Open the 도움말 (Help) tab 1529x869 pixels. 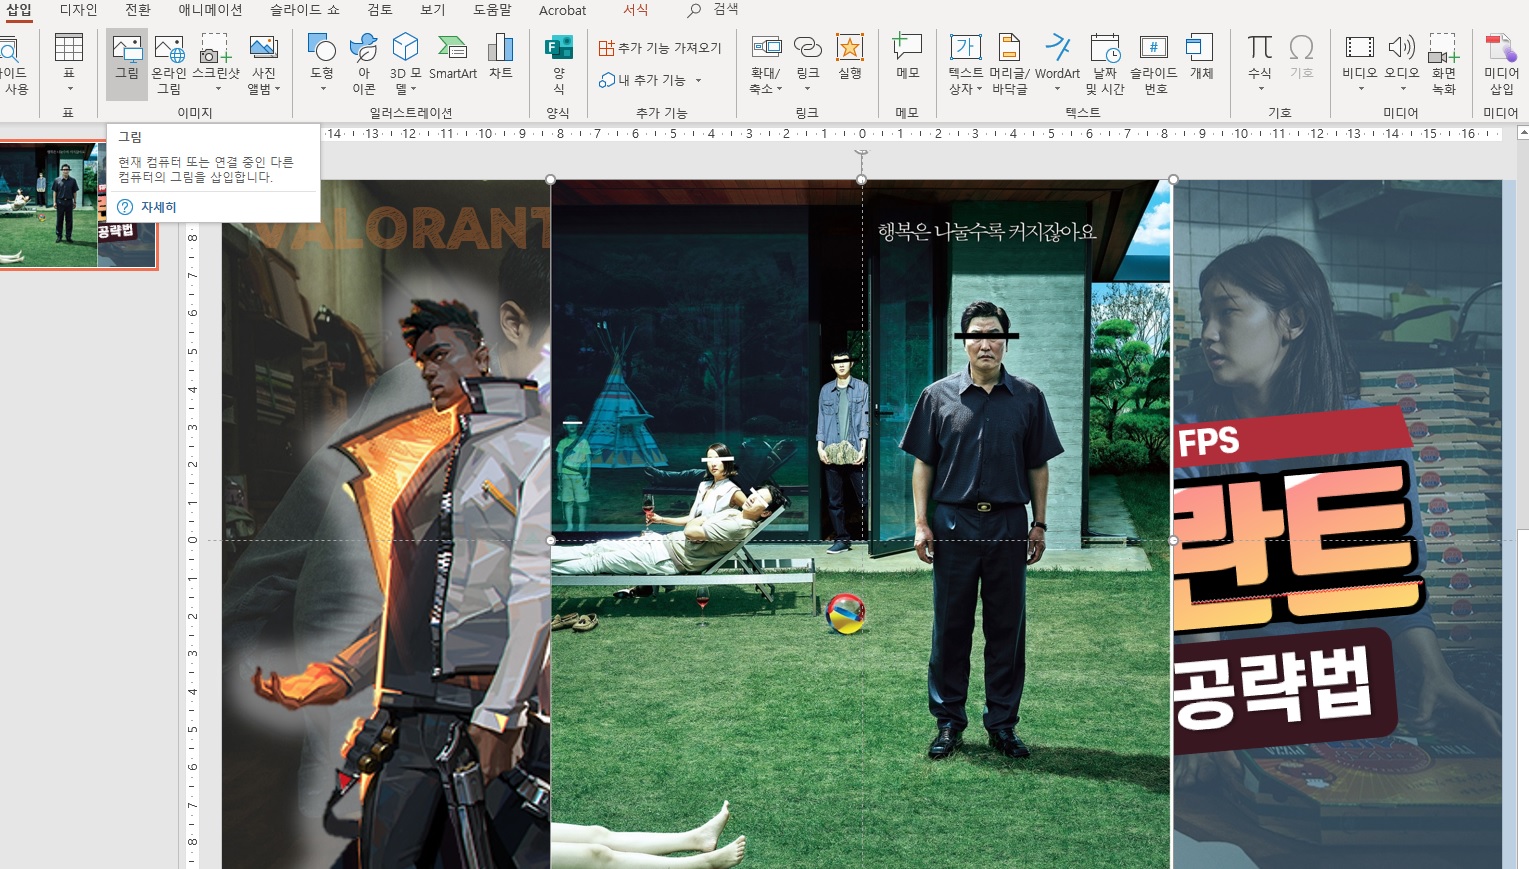click(492, 10)
